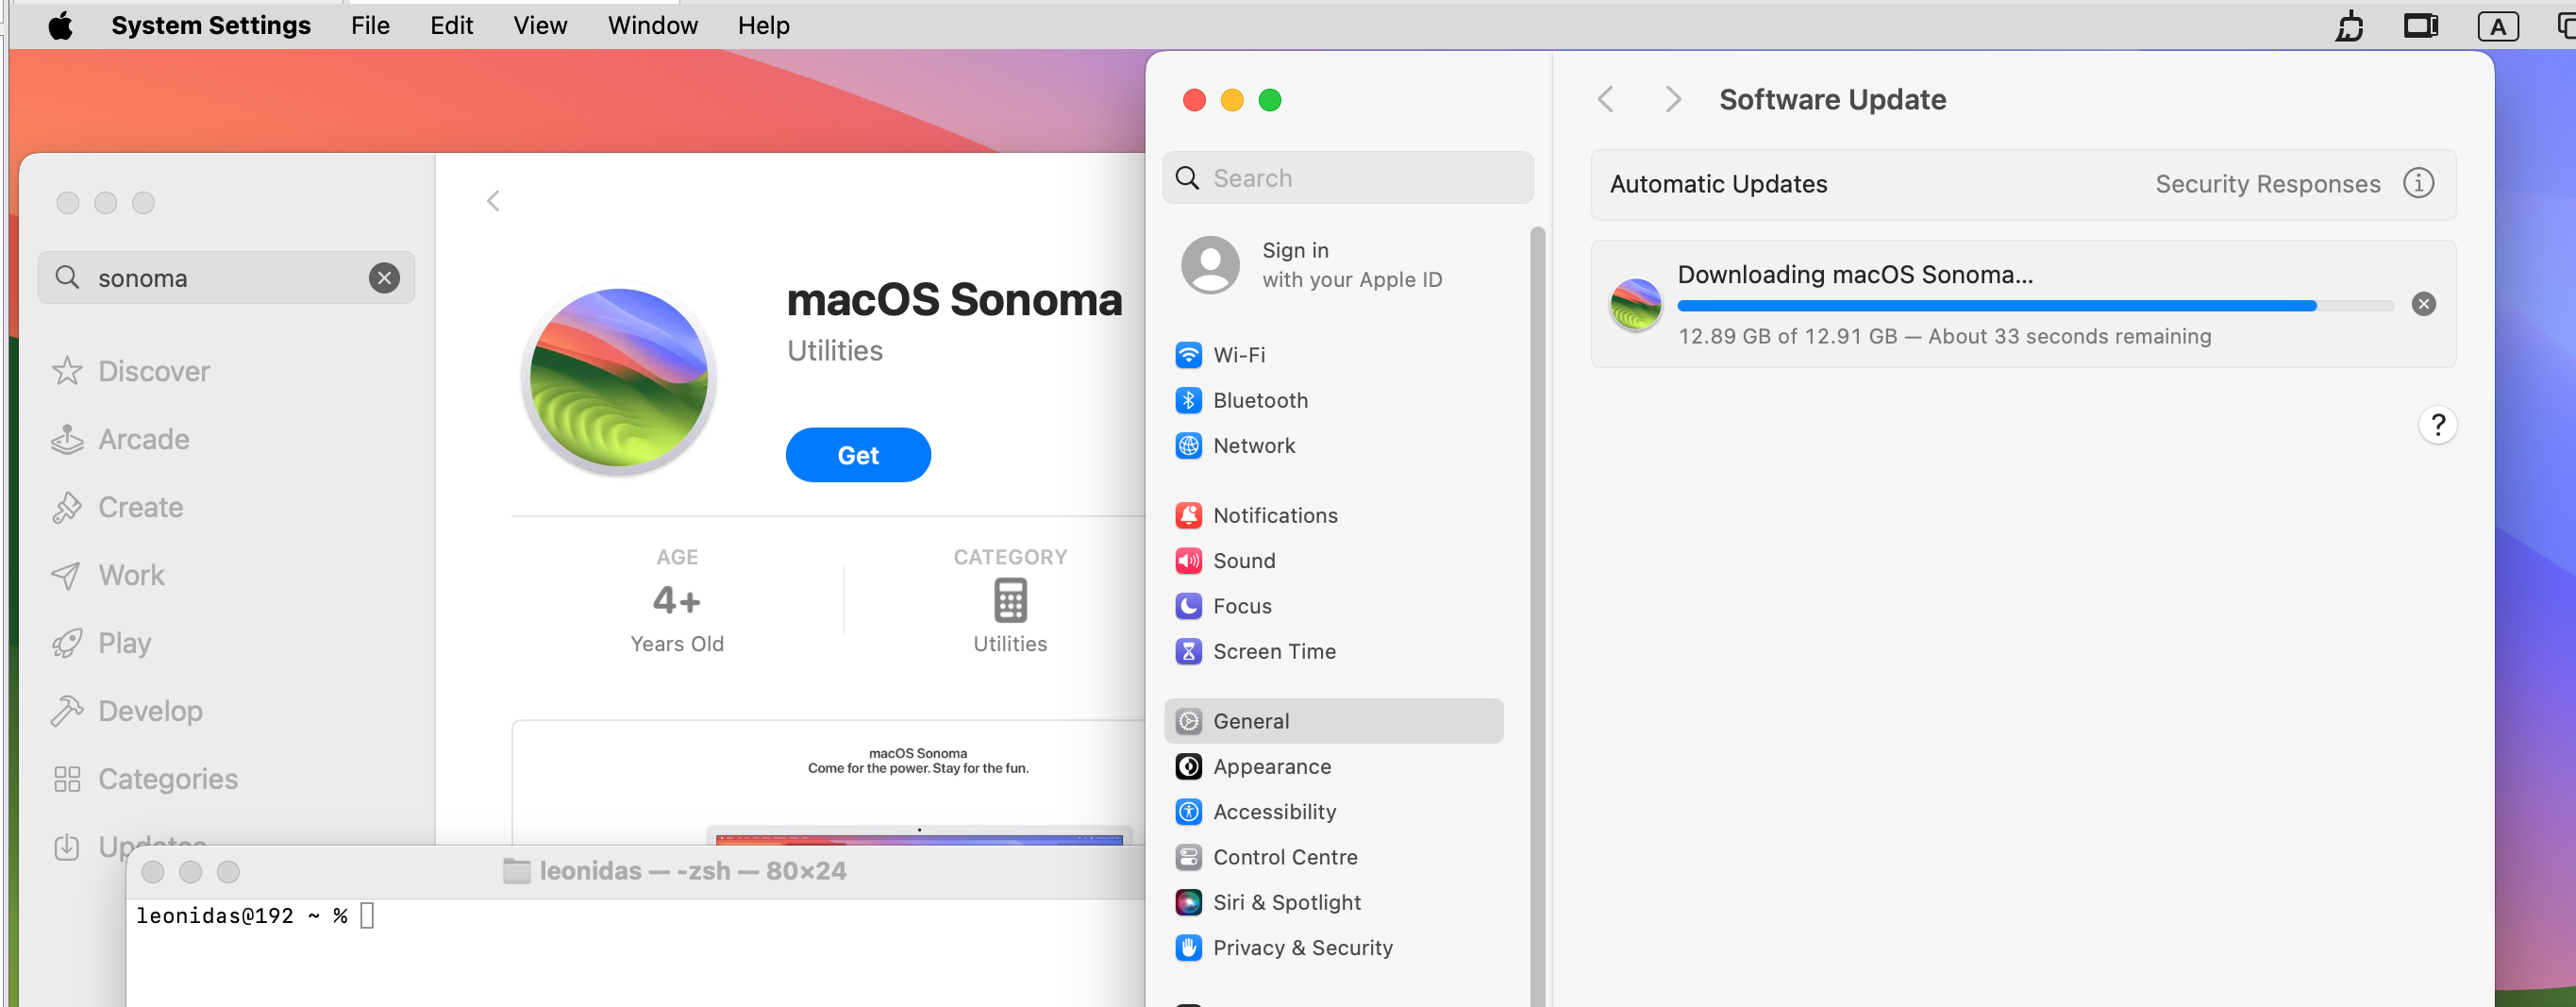Click the Automatic Updates row
This screenshot has height=1007, width=2576.
(2023, 184)
